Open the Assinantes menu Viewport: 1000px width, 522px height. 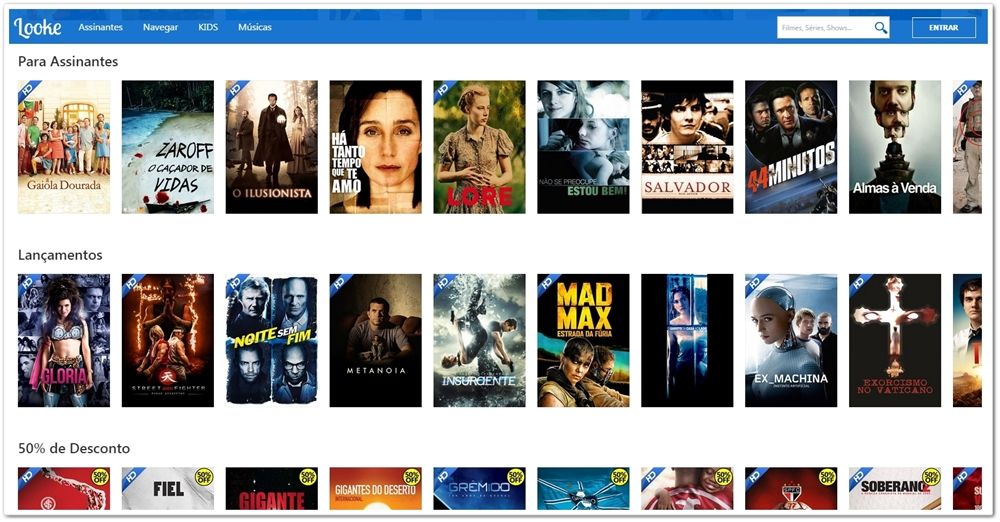[100, 27]
